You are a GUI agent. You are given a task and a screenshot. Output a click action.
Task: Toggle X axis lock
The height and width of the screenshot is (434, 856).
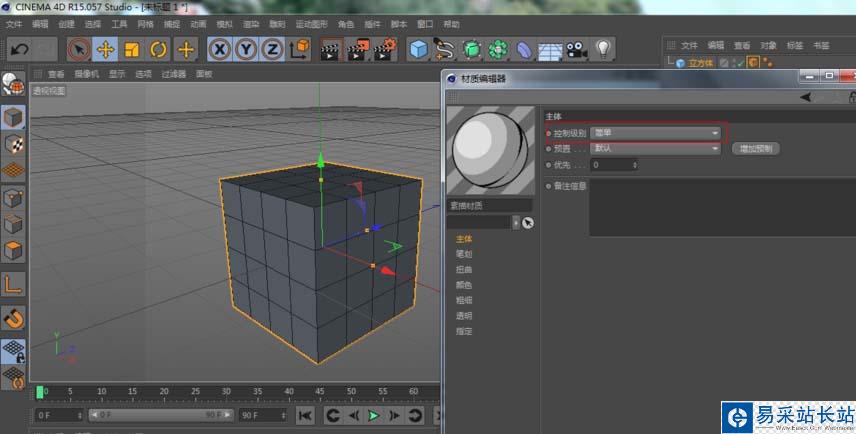click(x=220, y=49)
